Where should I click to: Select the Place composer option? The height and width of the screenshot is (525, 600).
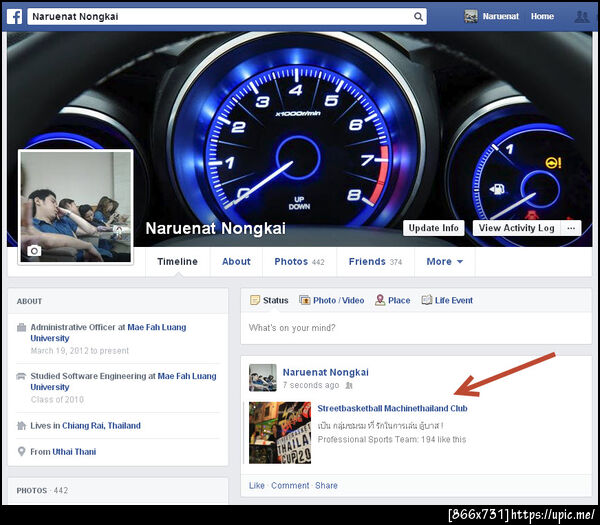pos(393,300)
